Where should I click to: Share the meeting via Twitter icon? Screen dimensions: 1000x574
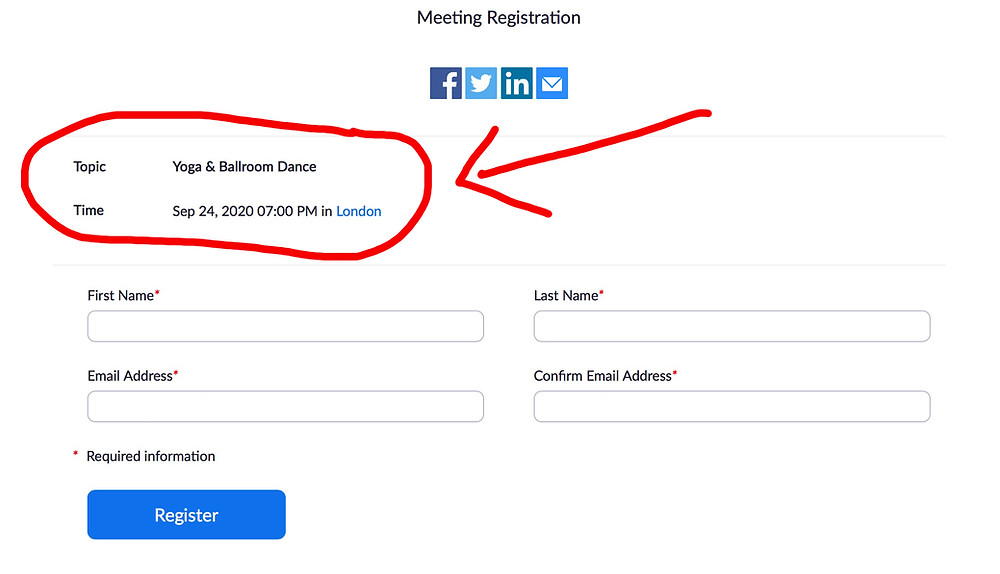481,83
